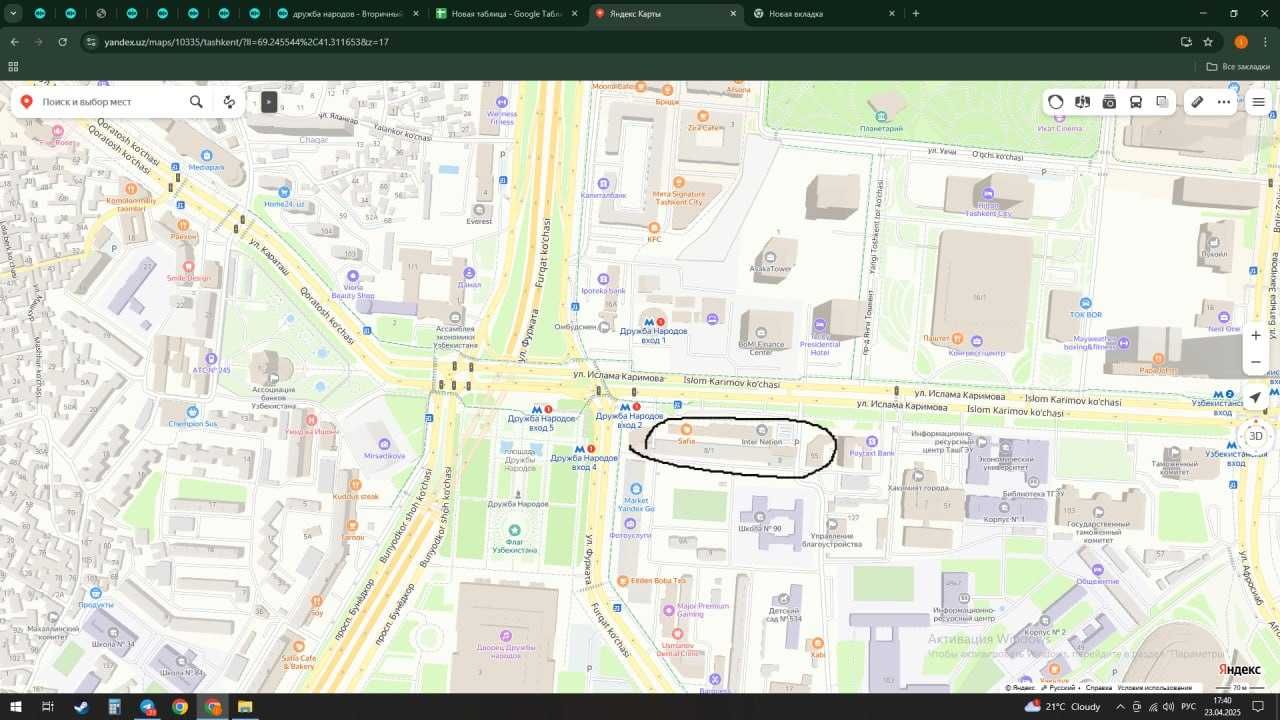Viewport: 1280px width, 720px height.
Task: Click the Inter Nation marker
Action: coord(762,430)
